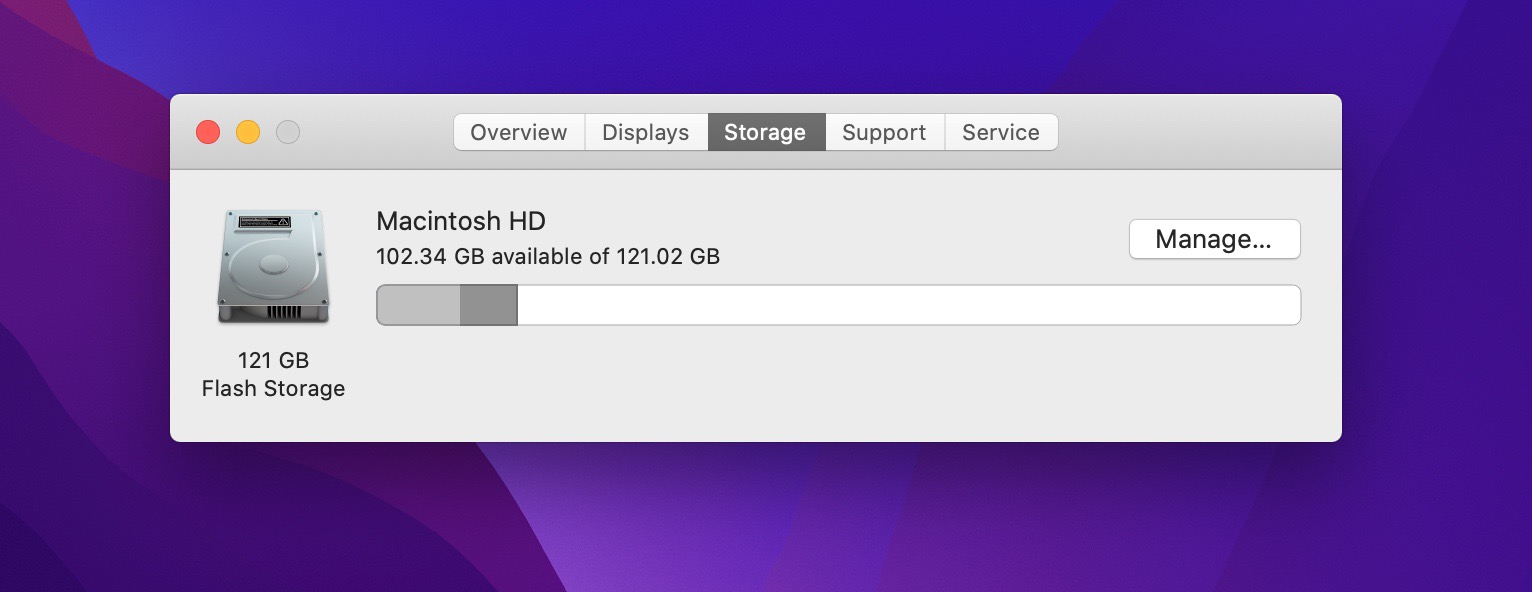Switch to the Overview tab
Viewport: 1532px width, 592px height.
tap(518, 132)
